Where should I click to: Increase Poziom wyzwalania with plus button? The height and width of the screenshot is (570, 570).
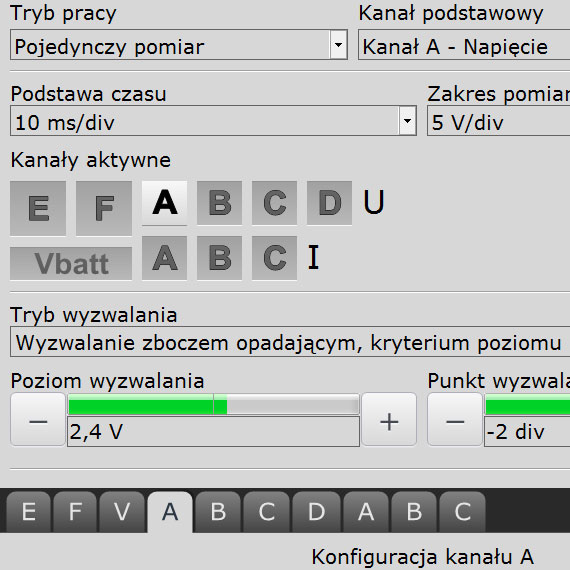tap(389, 419)
